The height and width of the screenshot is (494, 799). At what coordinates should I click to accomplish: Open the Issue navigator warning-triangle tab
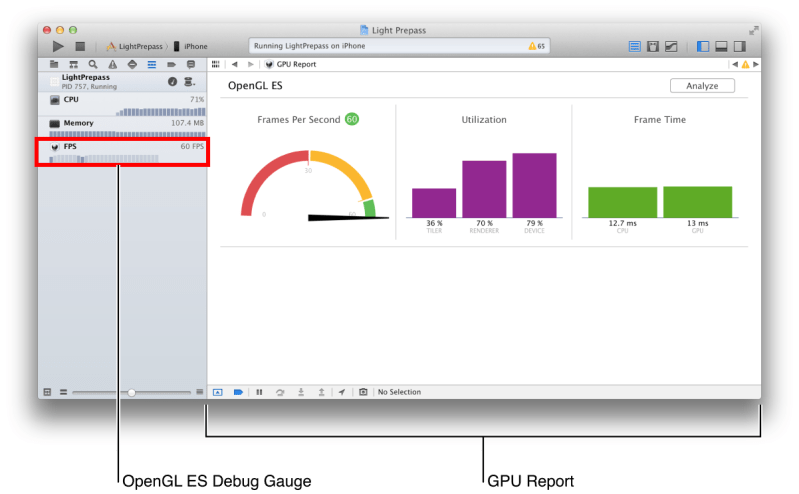113,64
